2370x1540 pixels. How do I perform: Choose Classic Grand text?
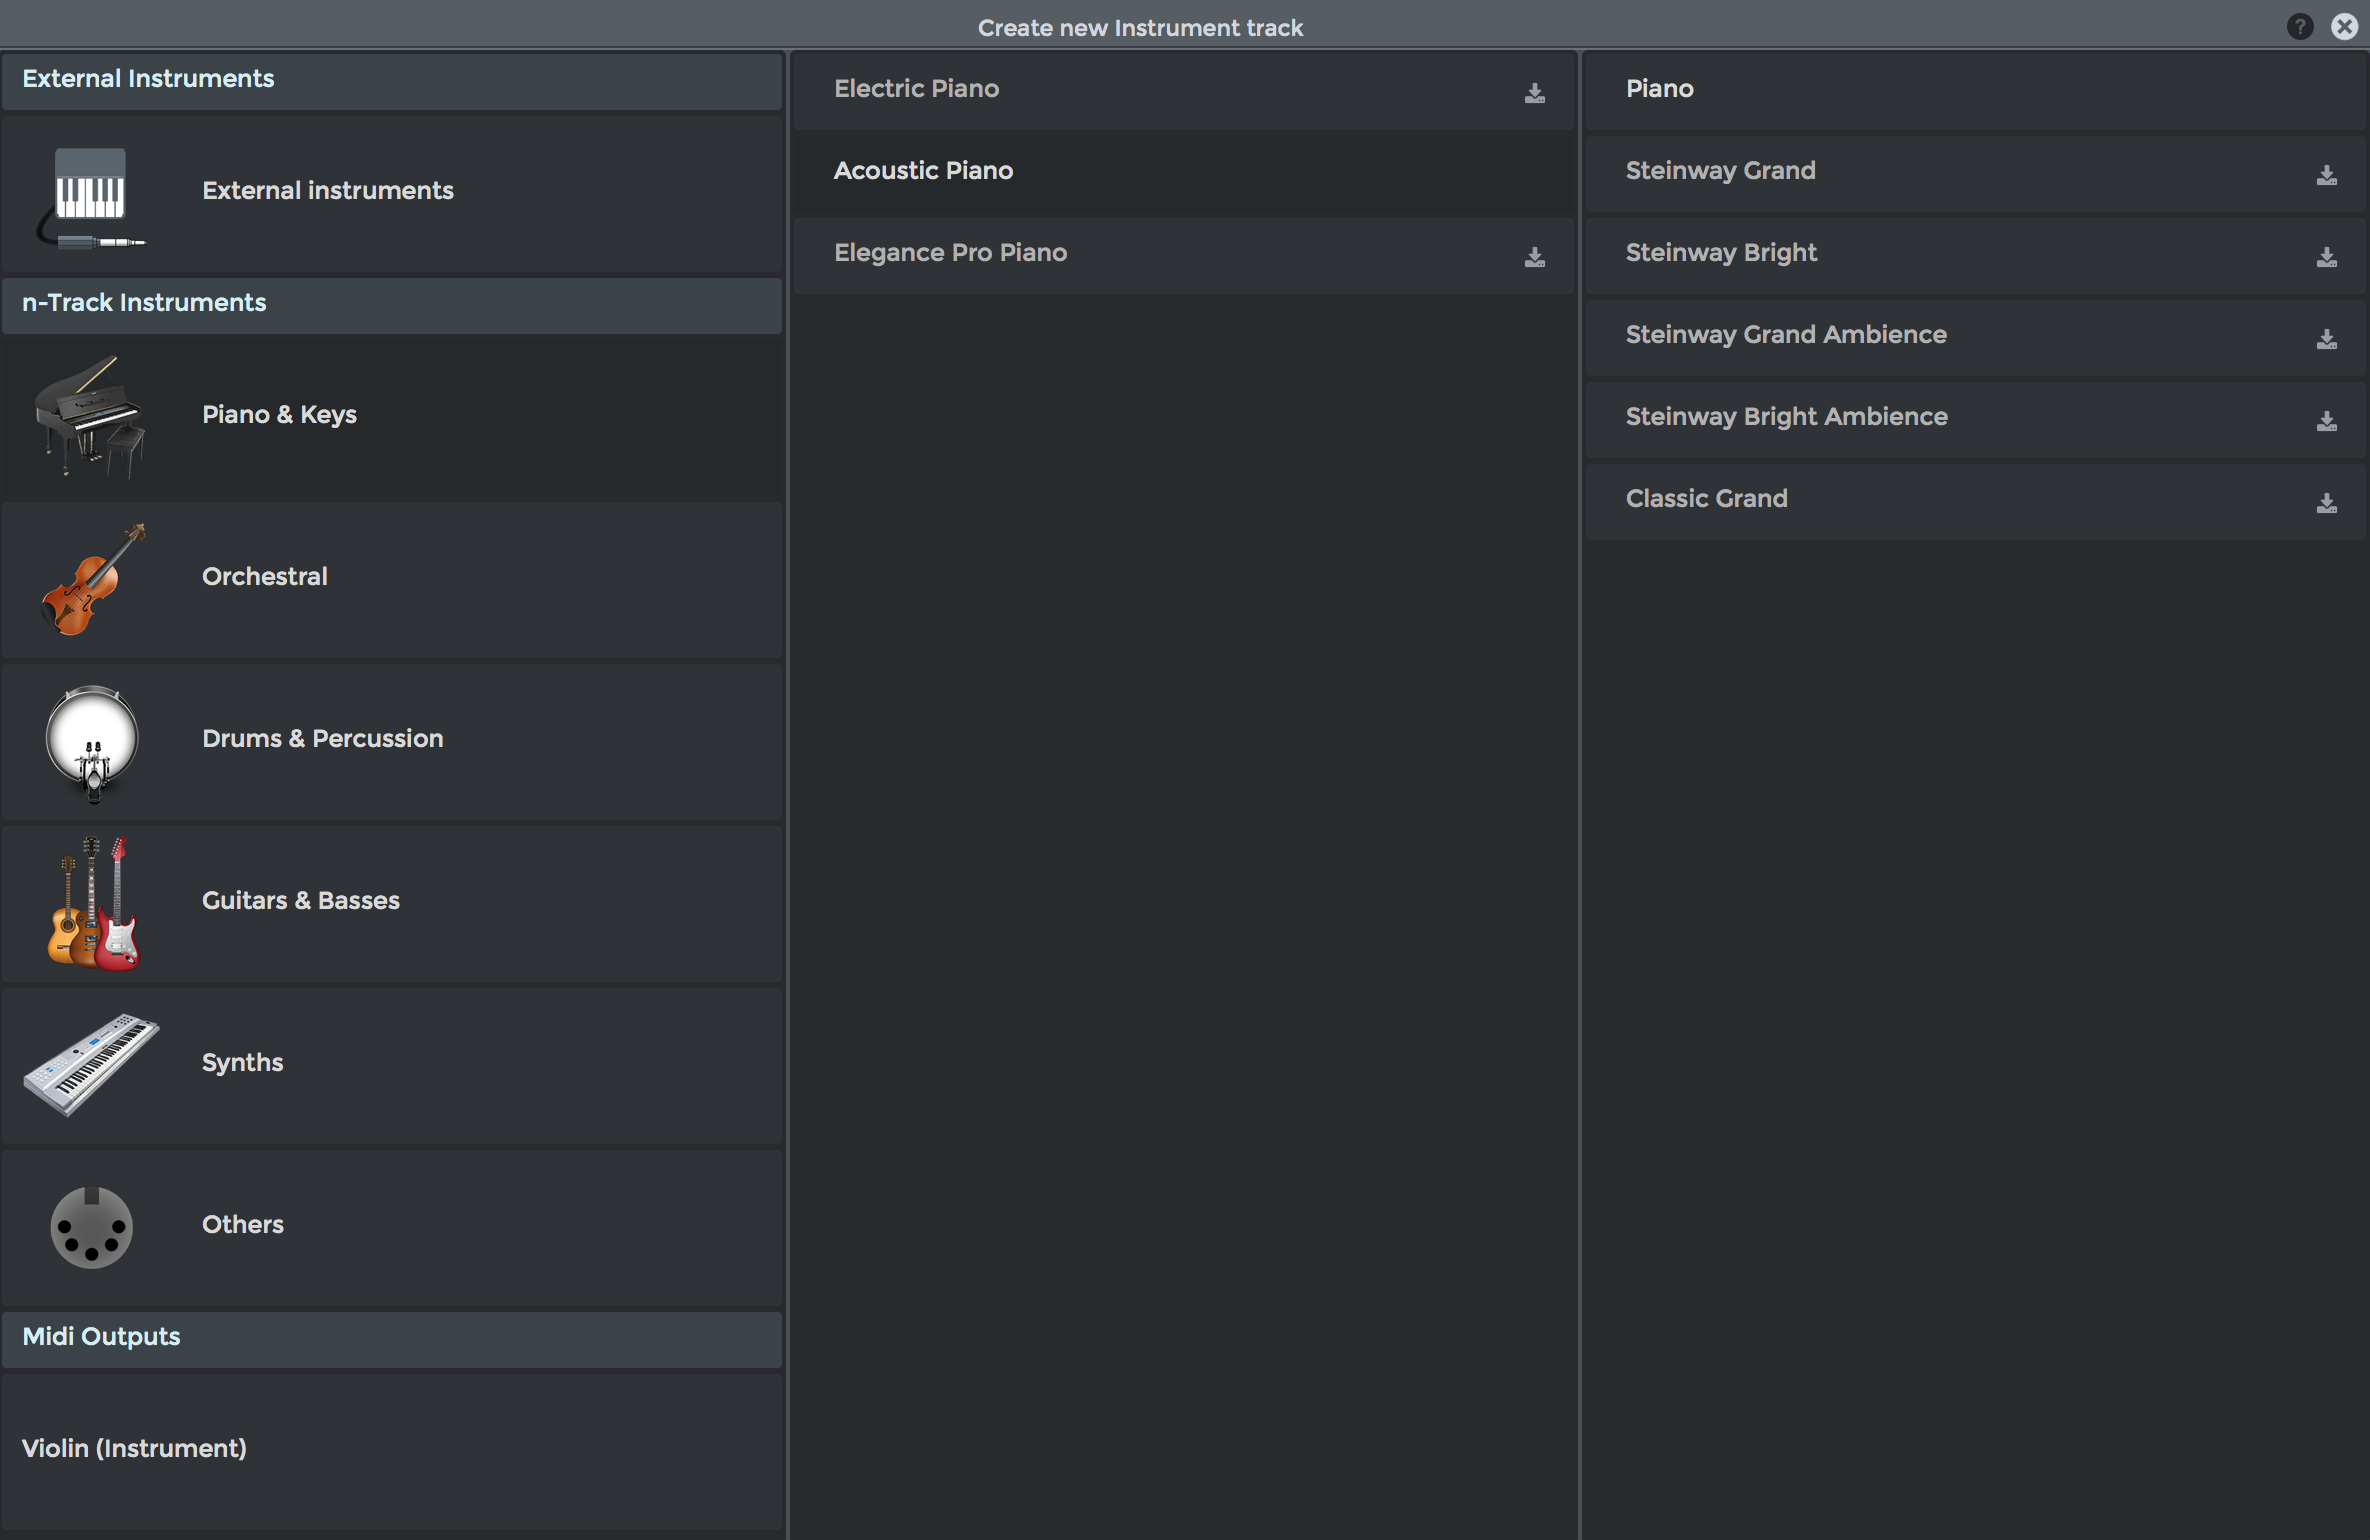pos(1706,499)
